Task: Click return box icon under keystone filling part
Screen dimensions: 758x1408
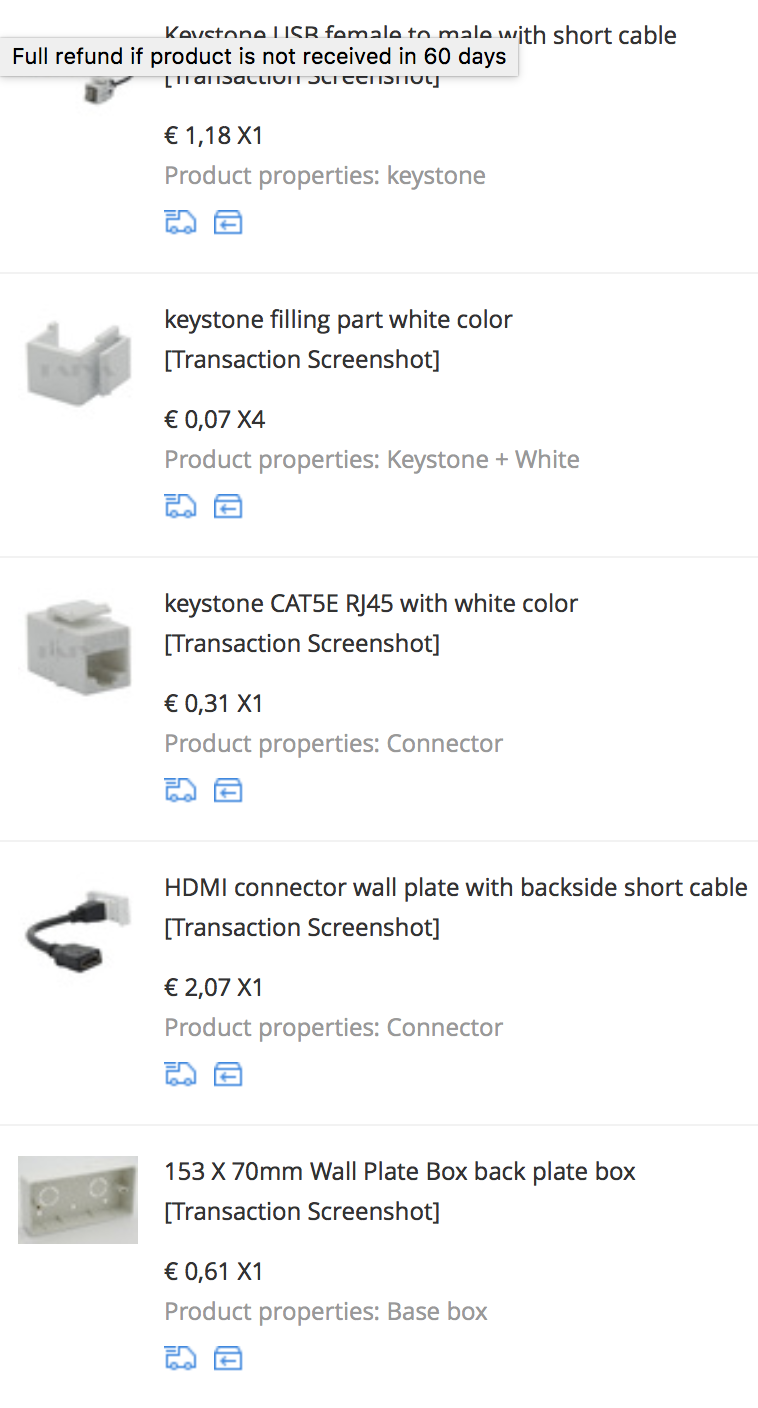Action: 228,506
